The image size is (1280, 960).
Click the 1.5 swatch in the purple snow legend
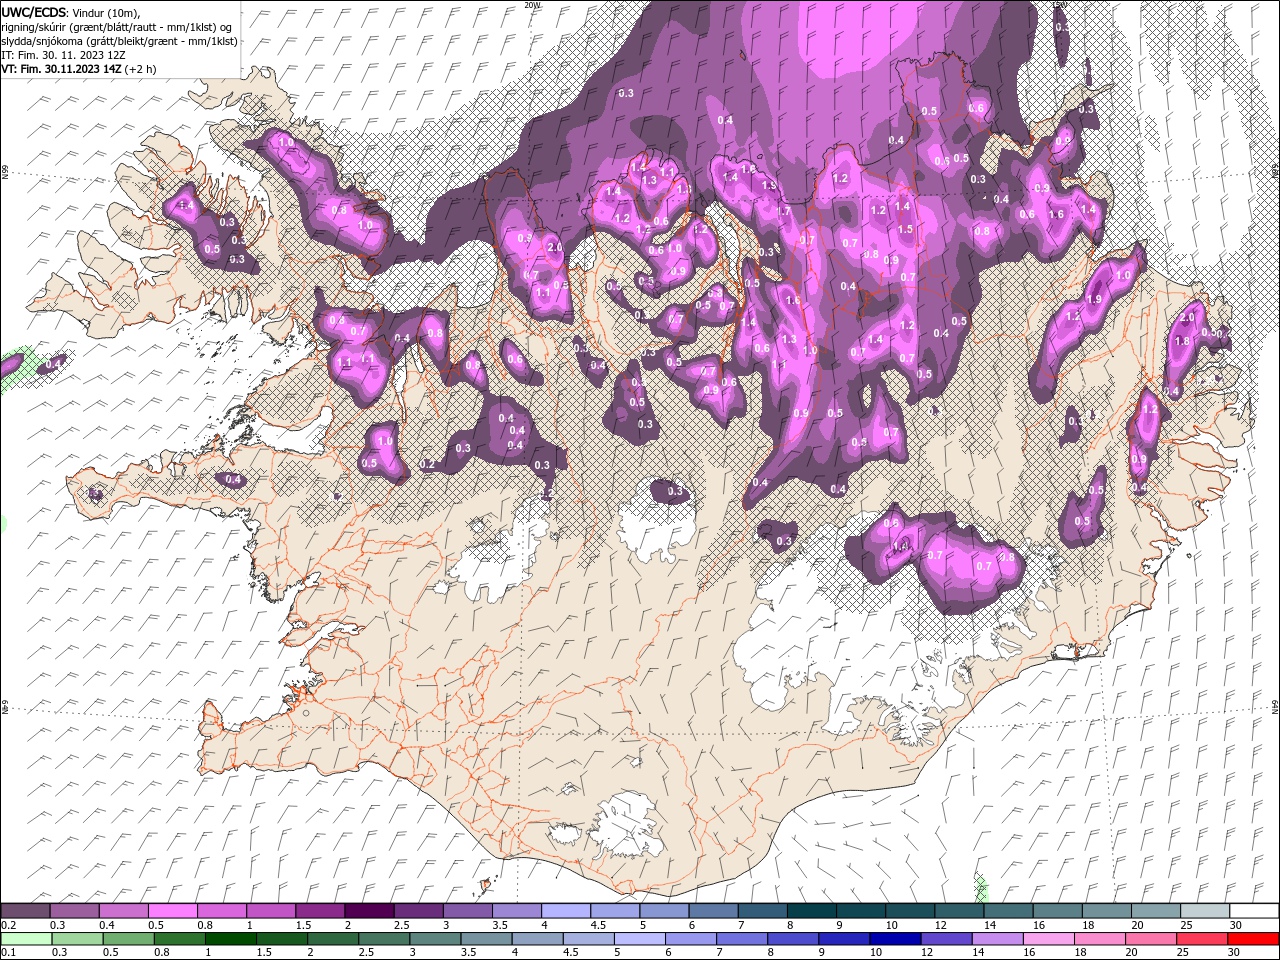319,911
